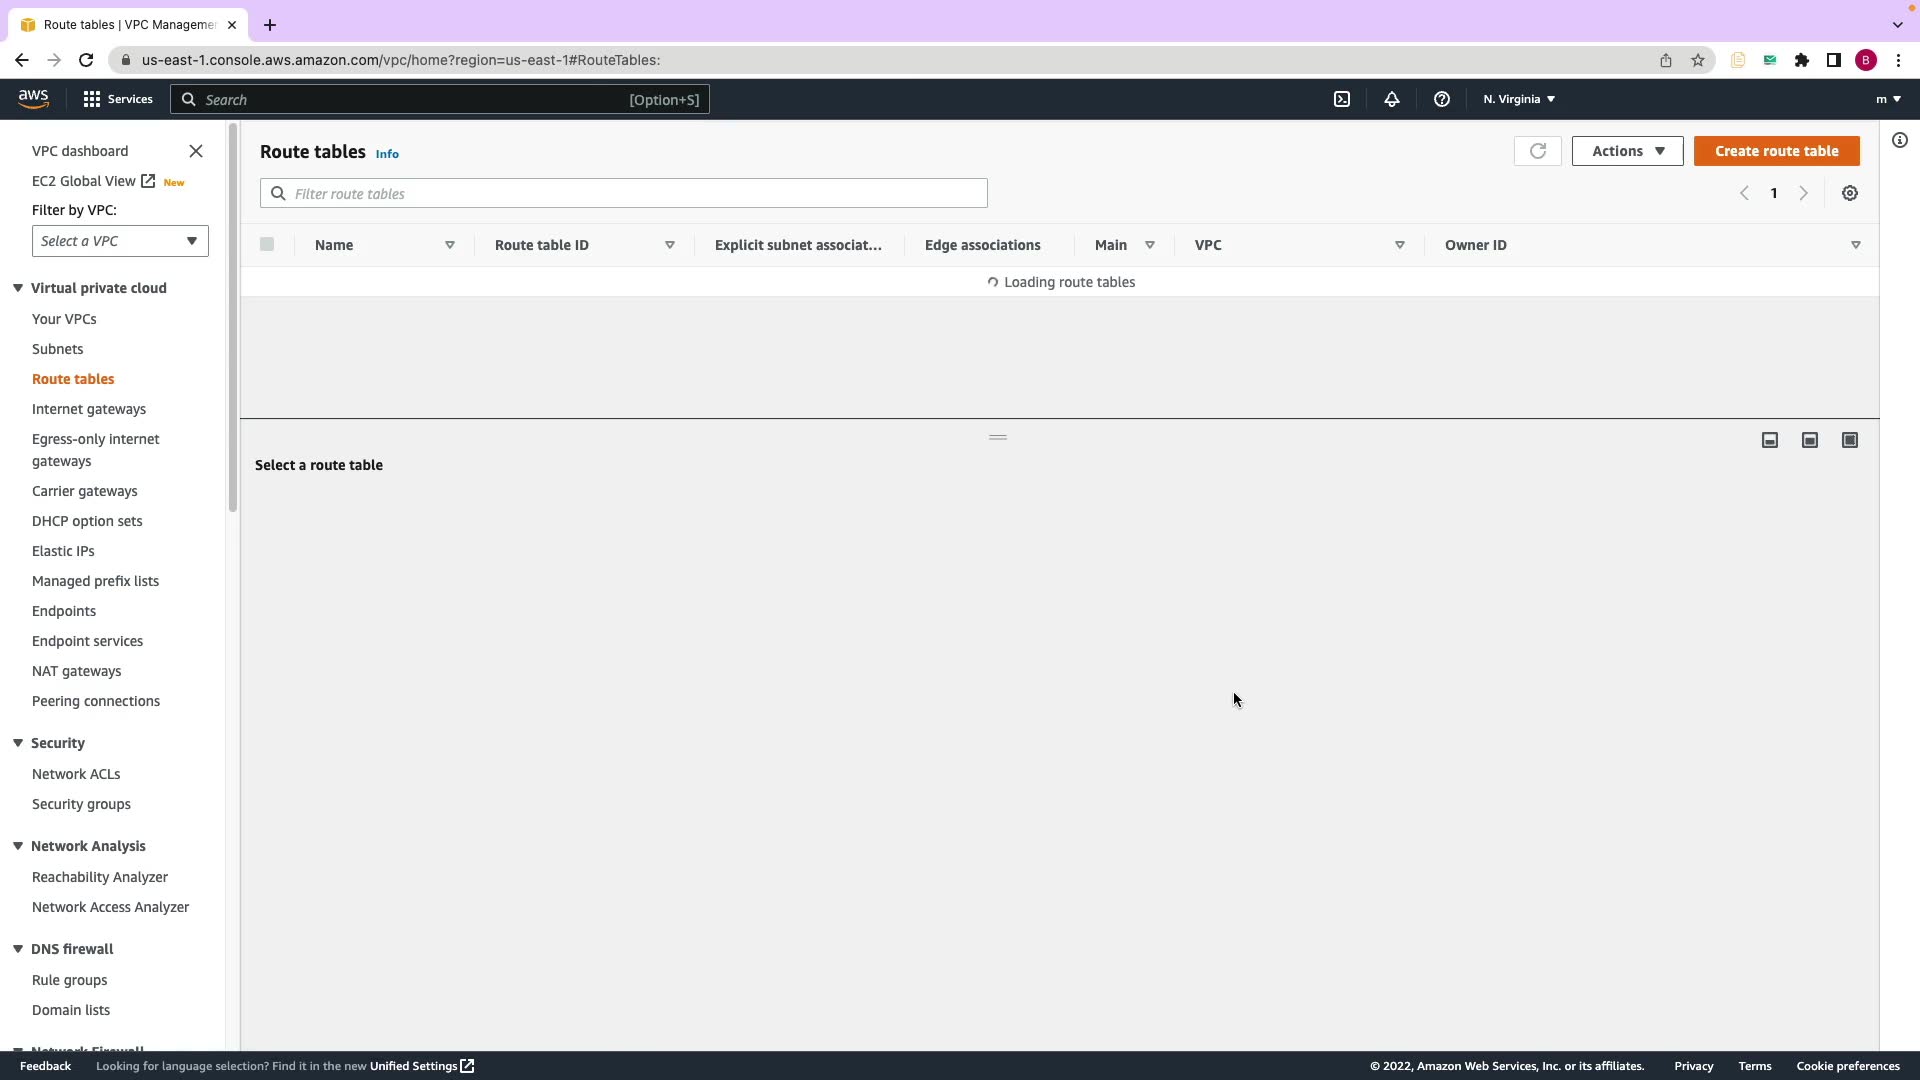Open the Select a VPC dropdown
The height and width of the screenshot is (1080, 1920).
pyautogui.click(x=120, y=241)
